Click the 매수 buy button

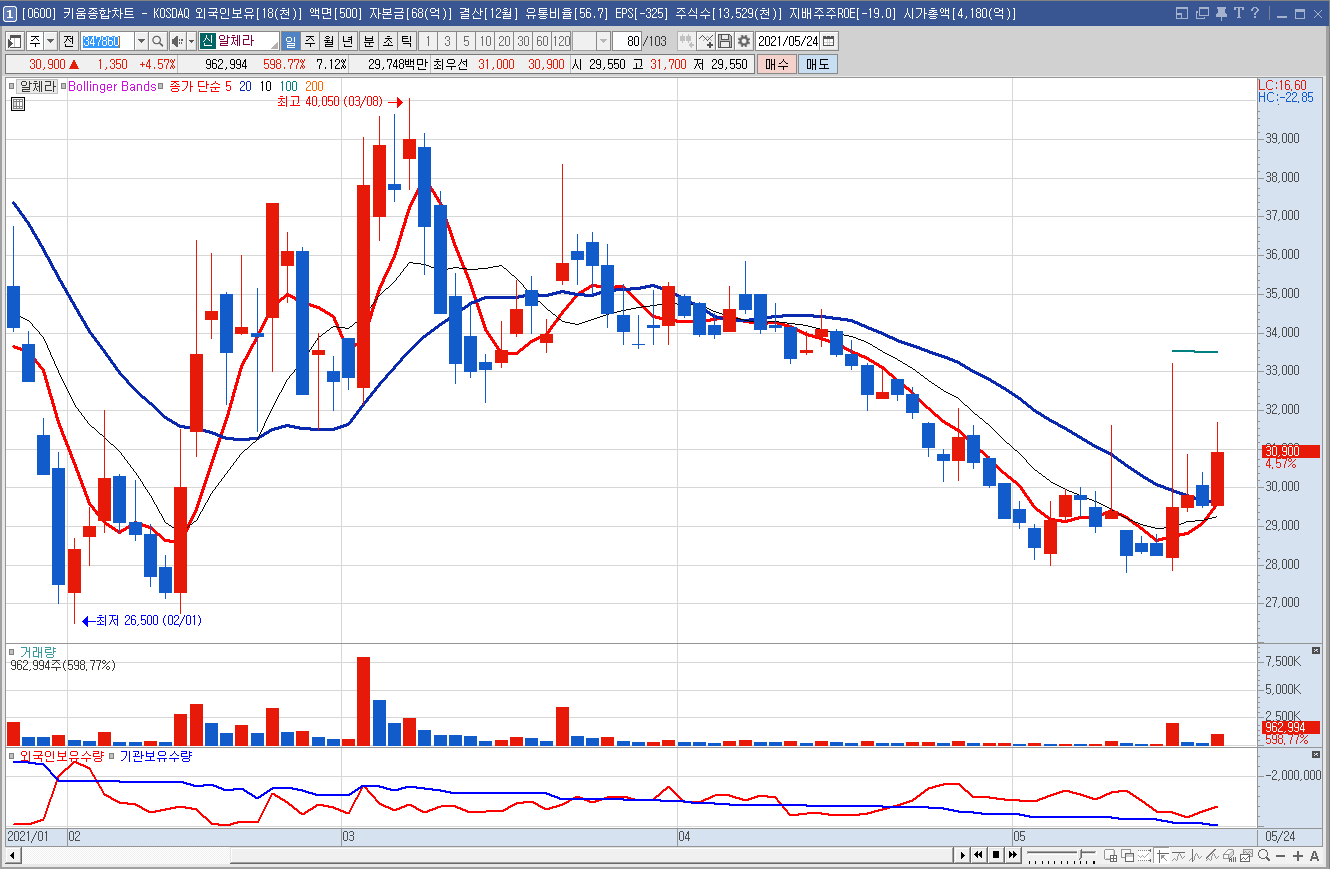(777, 64)
